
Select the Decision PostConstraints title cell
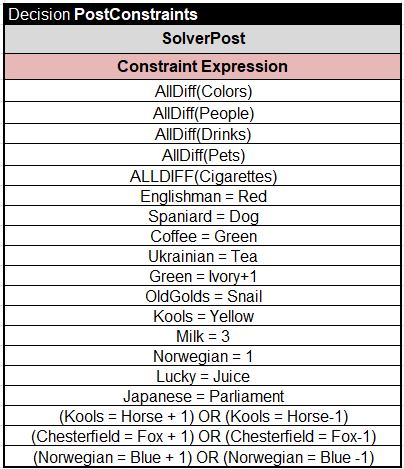tap(202, 14)
